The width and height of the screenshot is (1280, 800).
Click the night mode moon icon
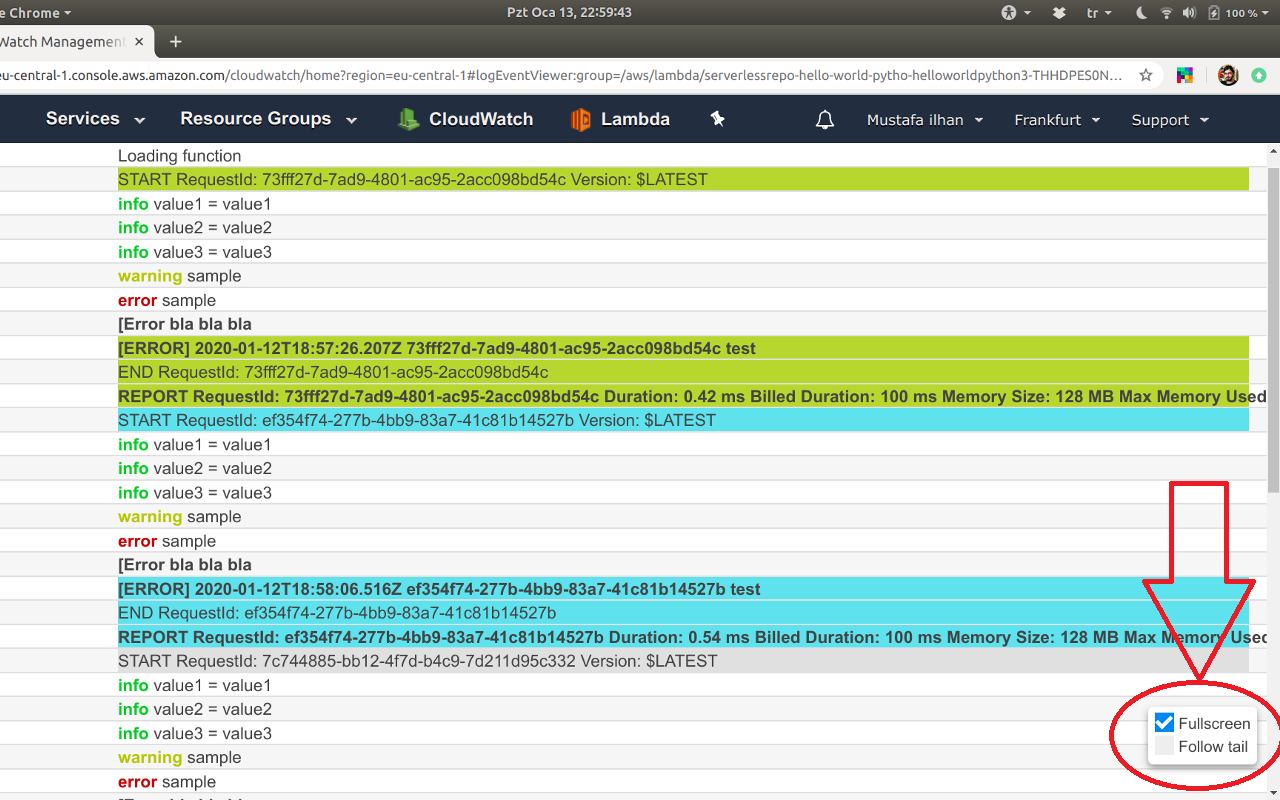coord(1140,12)
